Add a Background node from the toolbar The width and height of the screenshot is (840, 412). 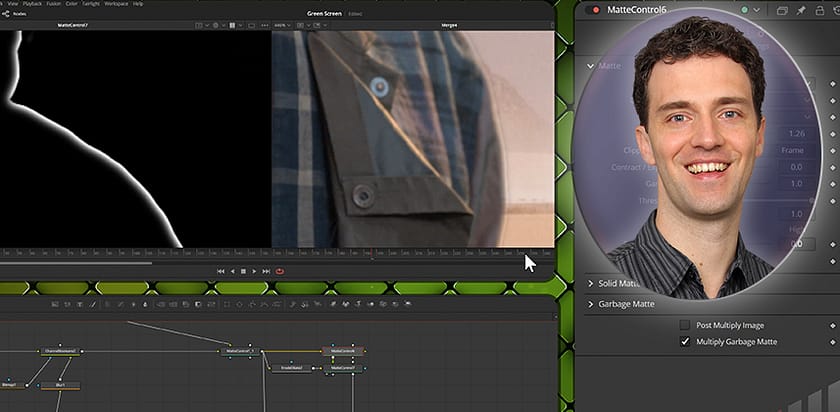54,304
